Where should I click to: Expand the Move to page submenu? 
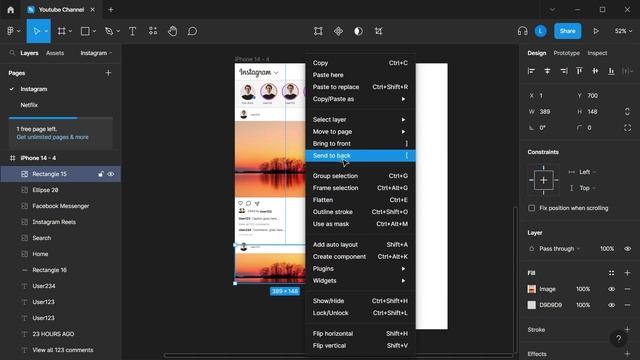(360, 131)
